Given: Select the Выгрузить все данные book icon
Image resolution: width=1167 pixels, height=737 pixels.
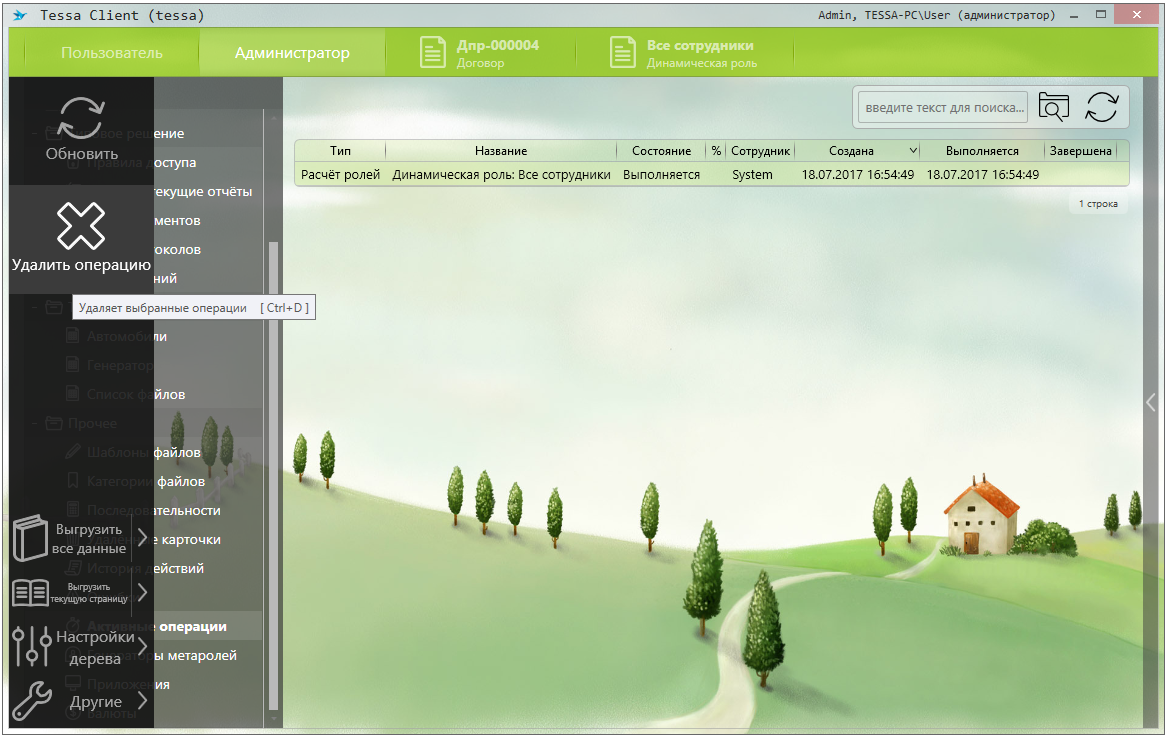Looking at the screenshot, I should coord(30,538).
